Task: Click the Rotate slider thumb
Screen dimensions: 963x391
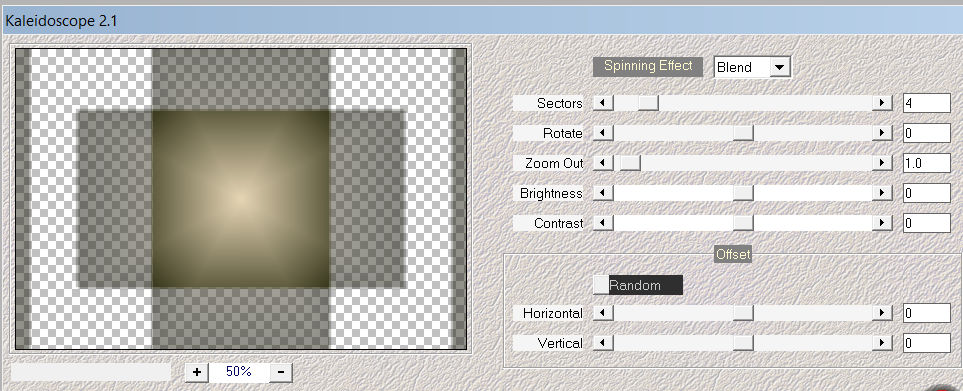Action: click(743, 133)
